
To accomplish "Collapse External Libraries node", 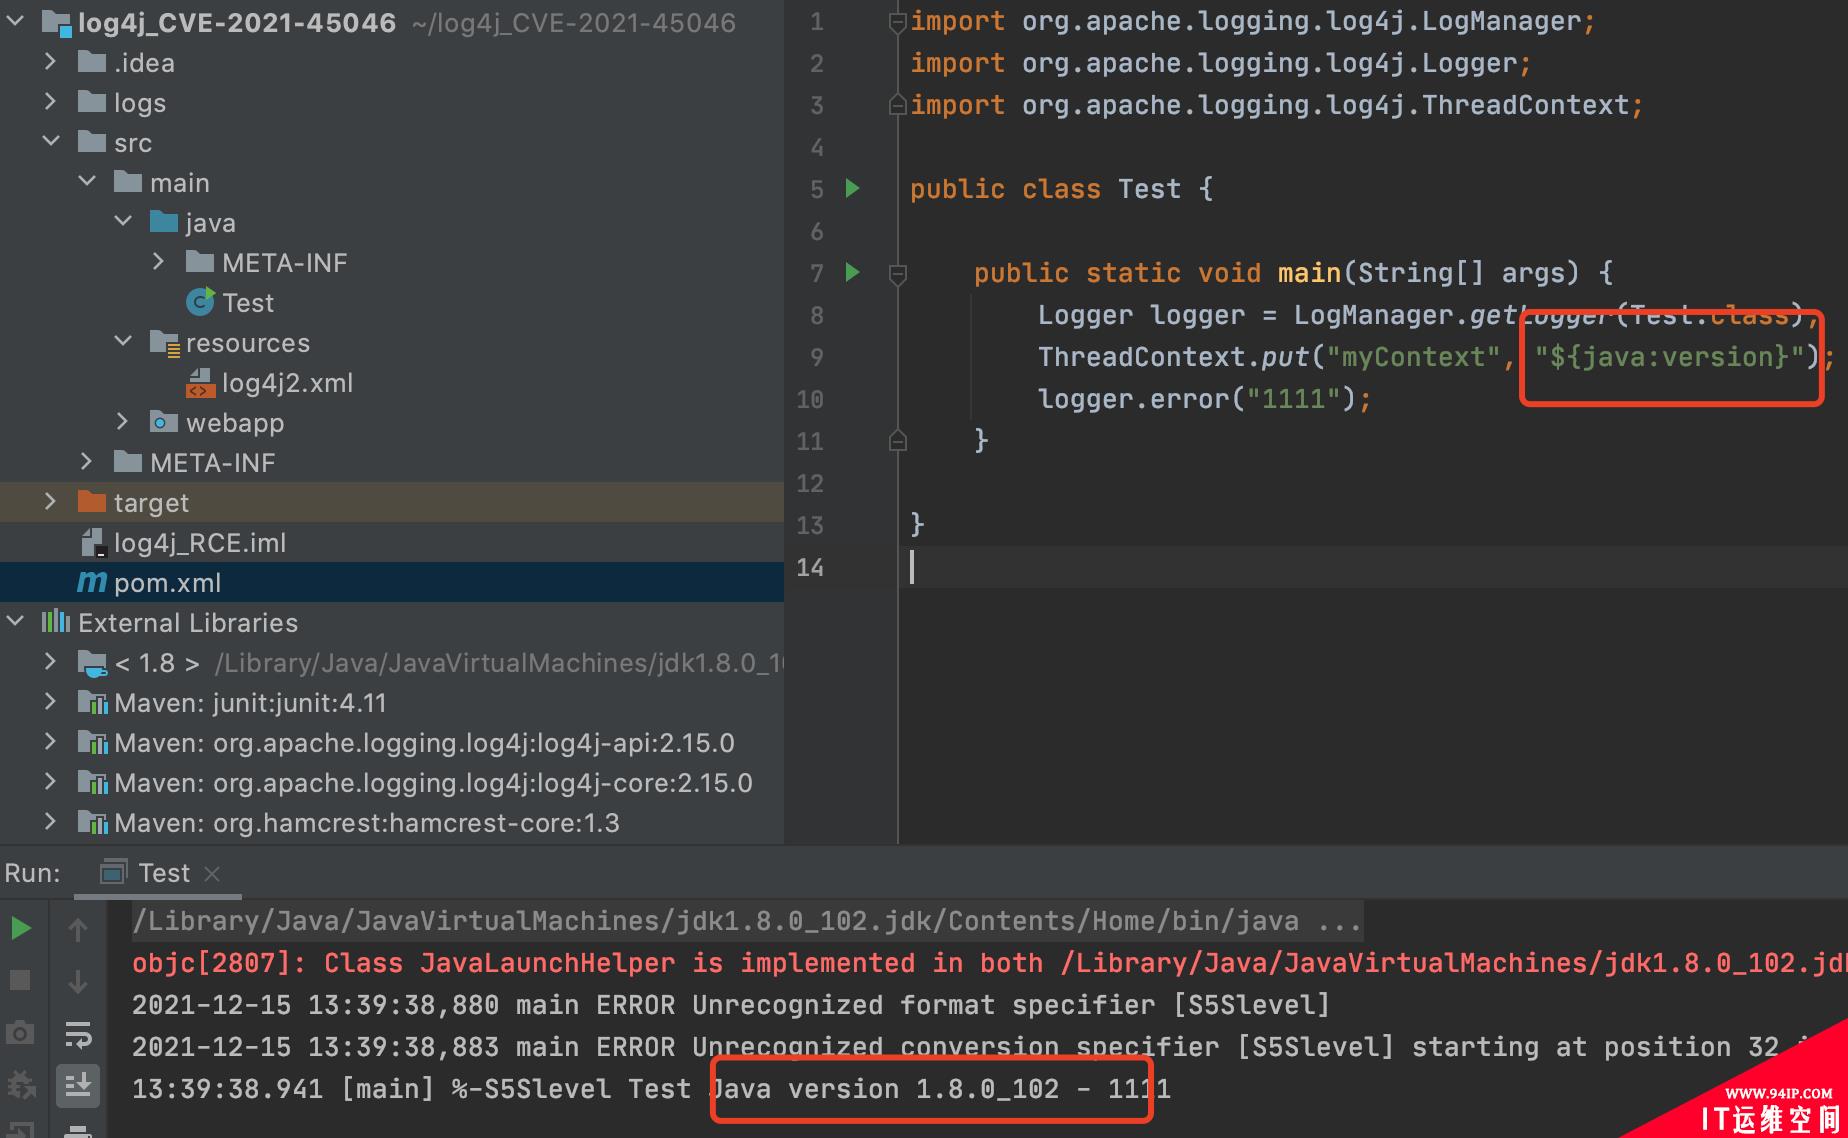I will [x=16, y=622].
